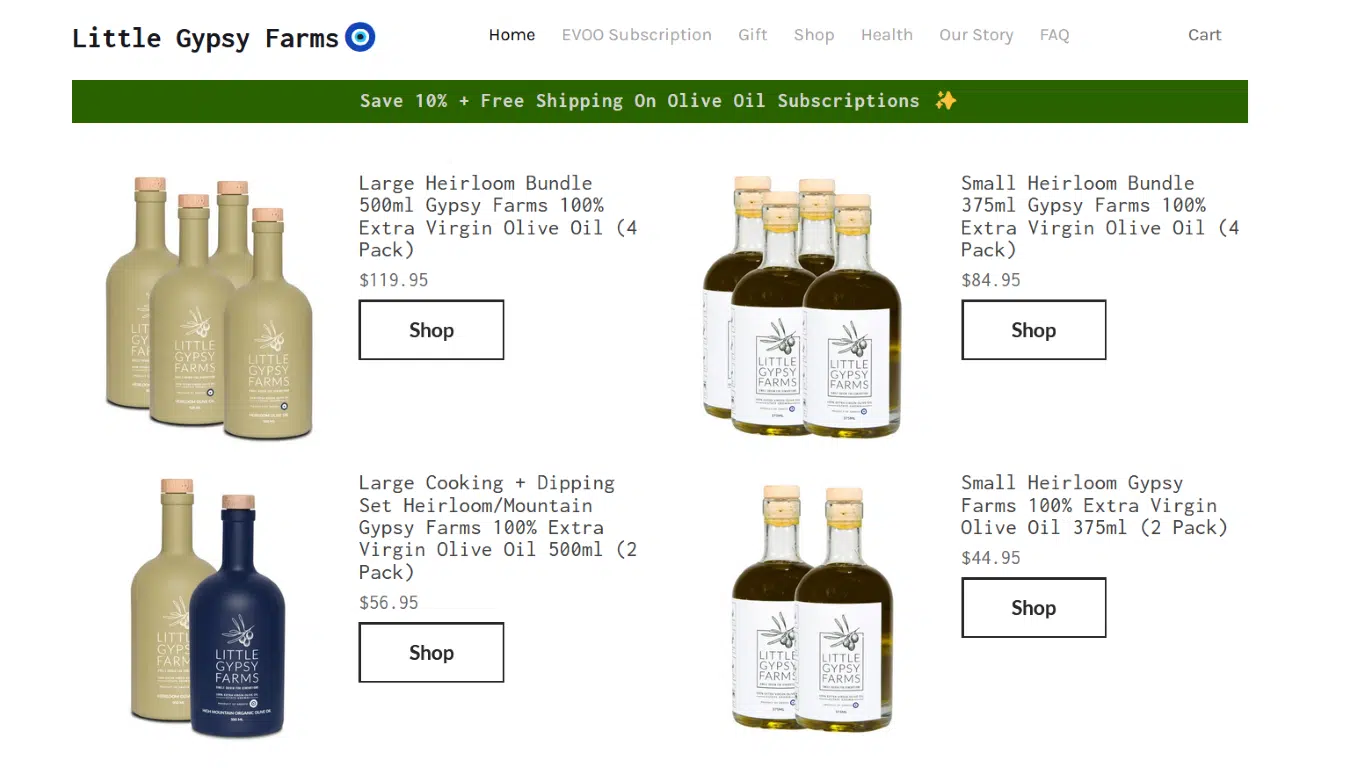Open the two clear bottles product image

coord(812,608)
